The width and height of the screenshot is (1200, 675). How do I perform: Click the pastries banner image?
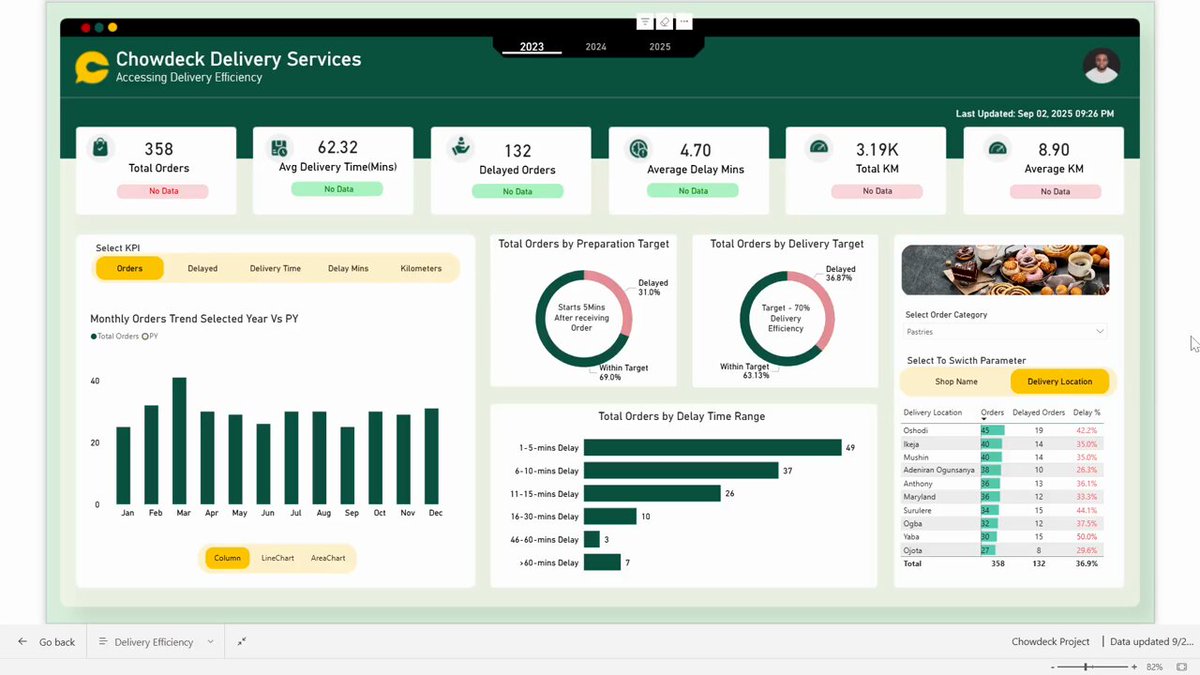click(1005, 270)
